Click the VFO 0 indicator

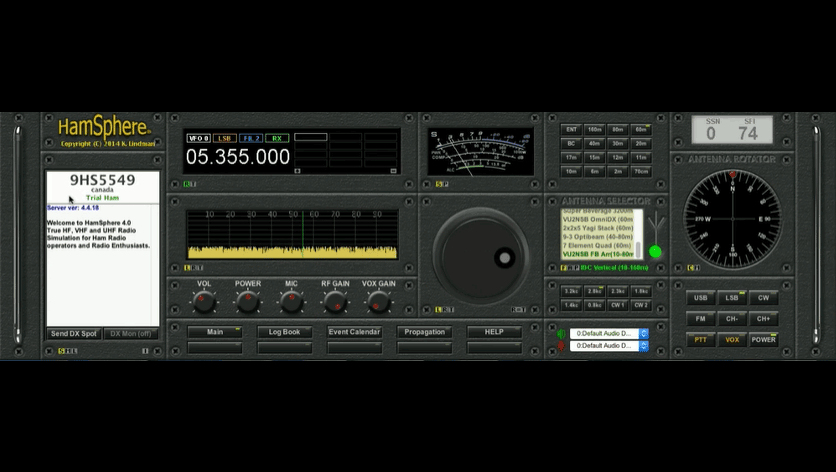point(198,138)
